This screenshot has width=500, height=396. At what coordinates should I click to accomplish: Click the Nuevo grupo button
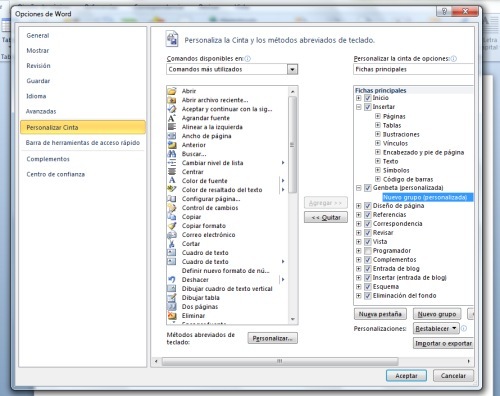[x=437, y=314]
